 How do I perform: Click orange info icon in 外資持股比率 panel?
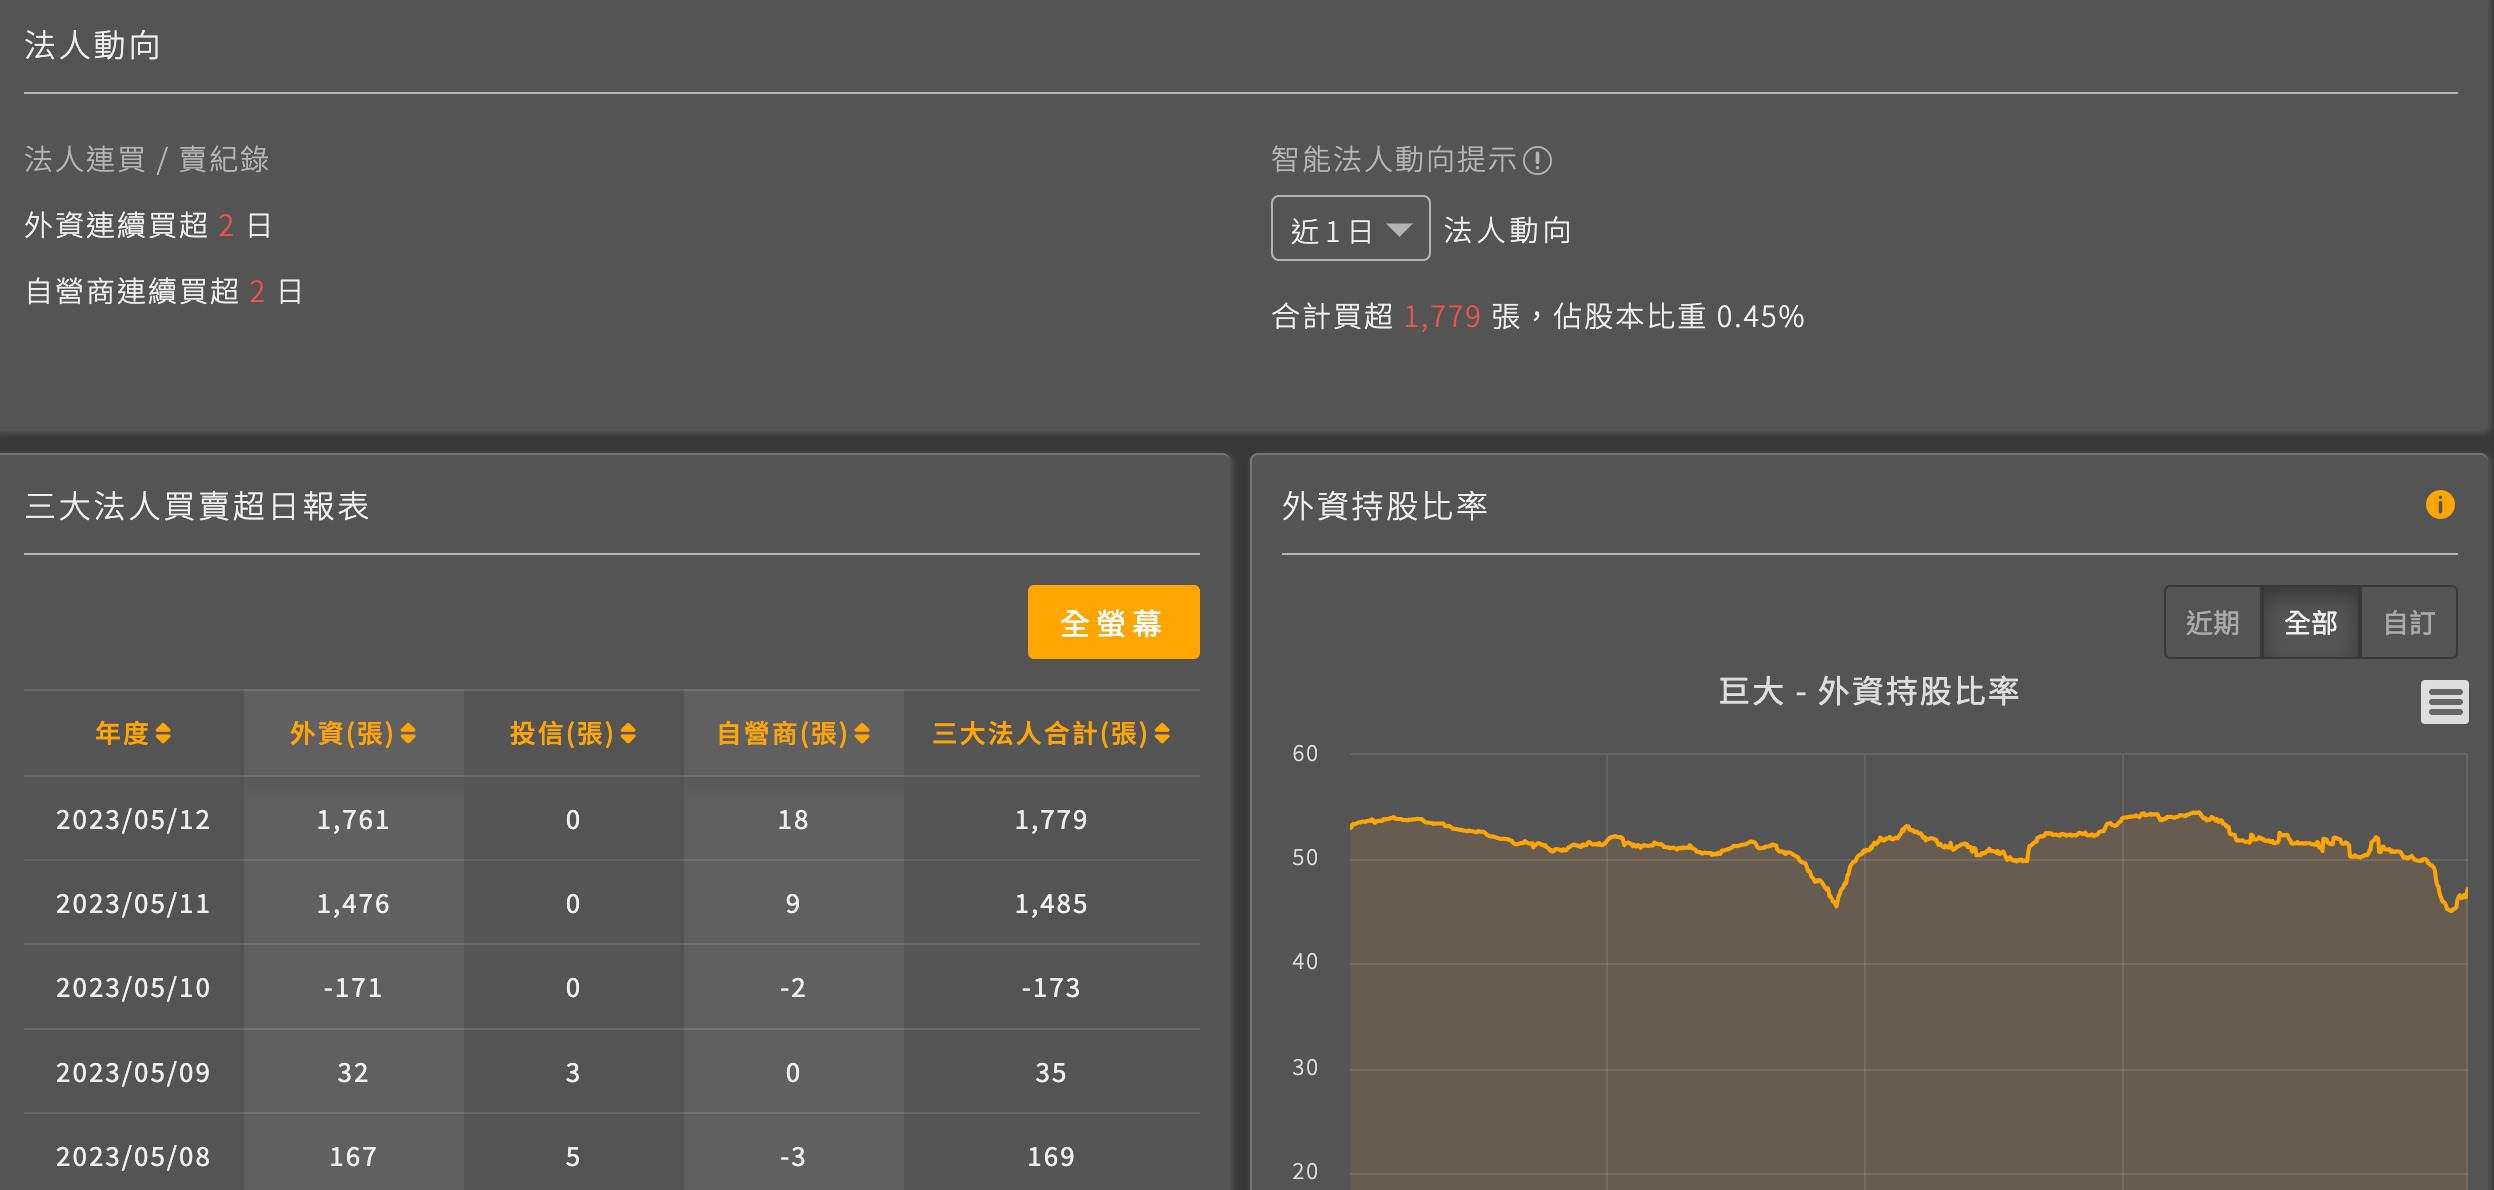2440,505
